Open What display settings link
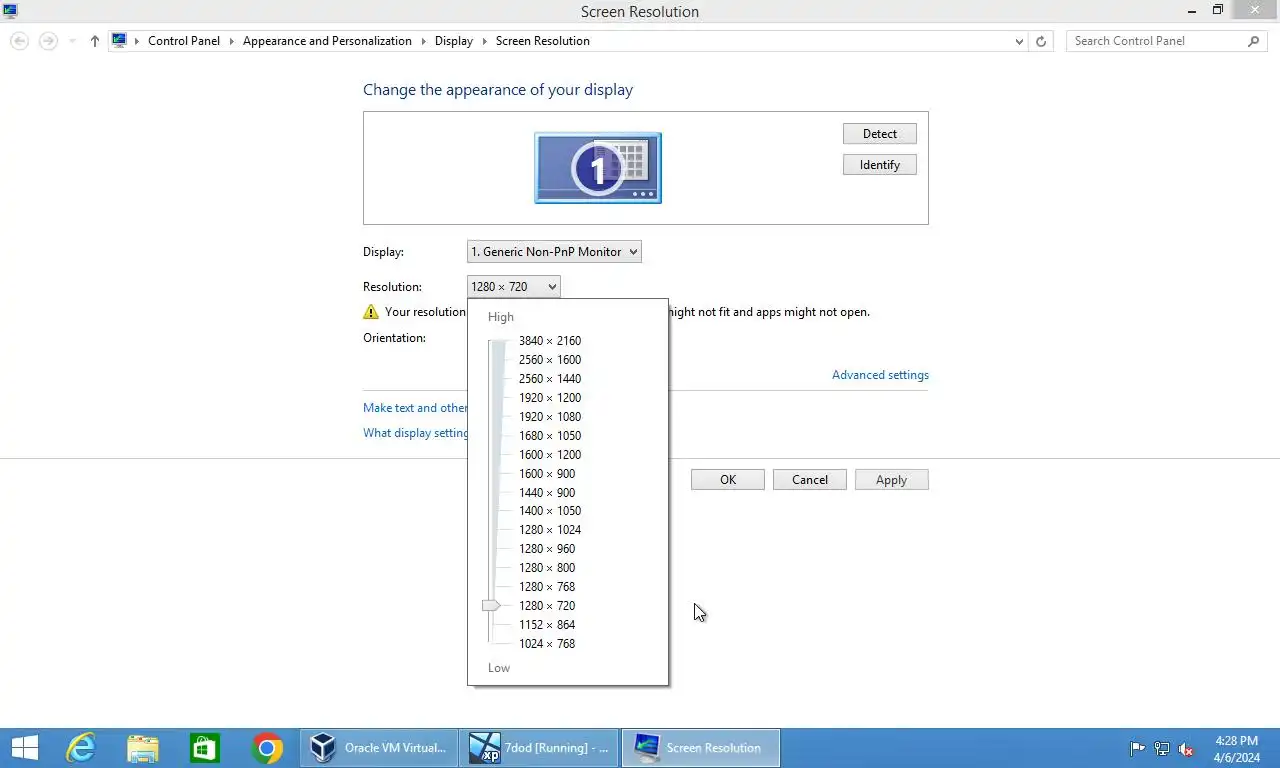 click(415, 433)
